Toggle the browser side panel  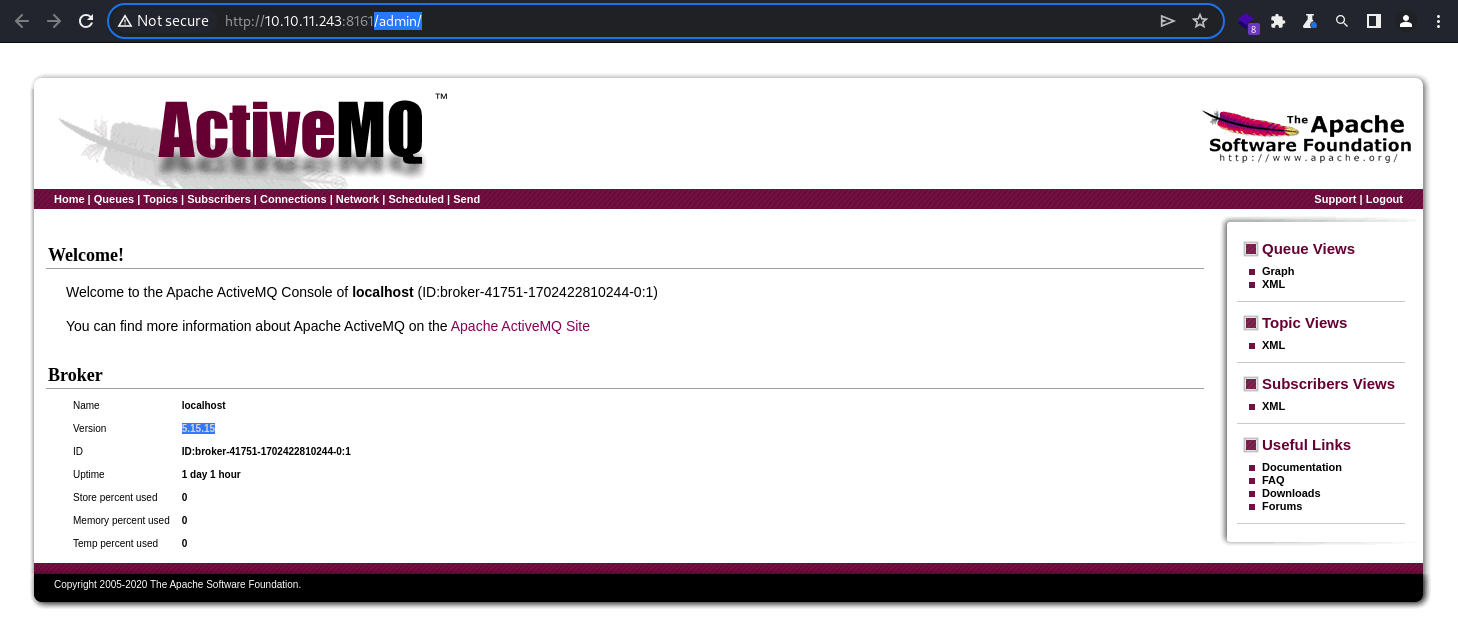(x=1374, y=21)
